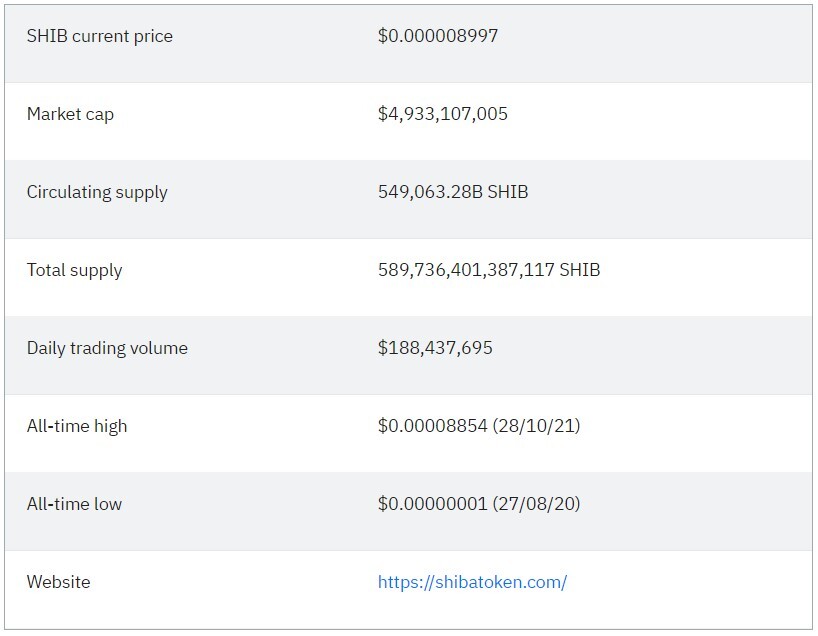Click the All-time high label
Image resolution: width=818 pixels, height=636 pixels.
pos(77,426)
